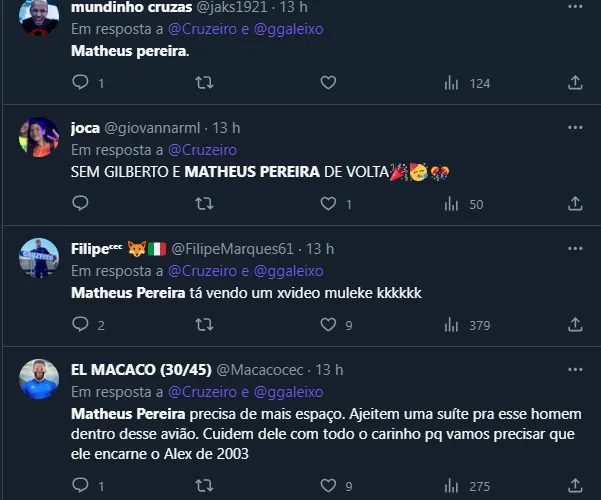
Task: Retweet EL MACACO's tweet
Action: pyautogui.click(x=204, y=486)
